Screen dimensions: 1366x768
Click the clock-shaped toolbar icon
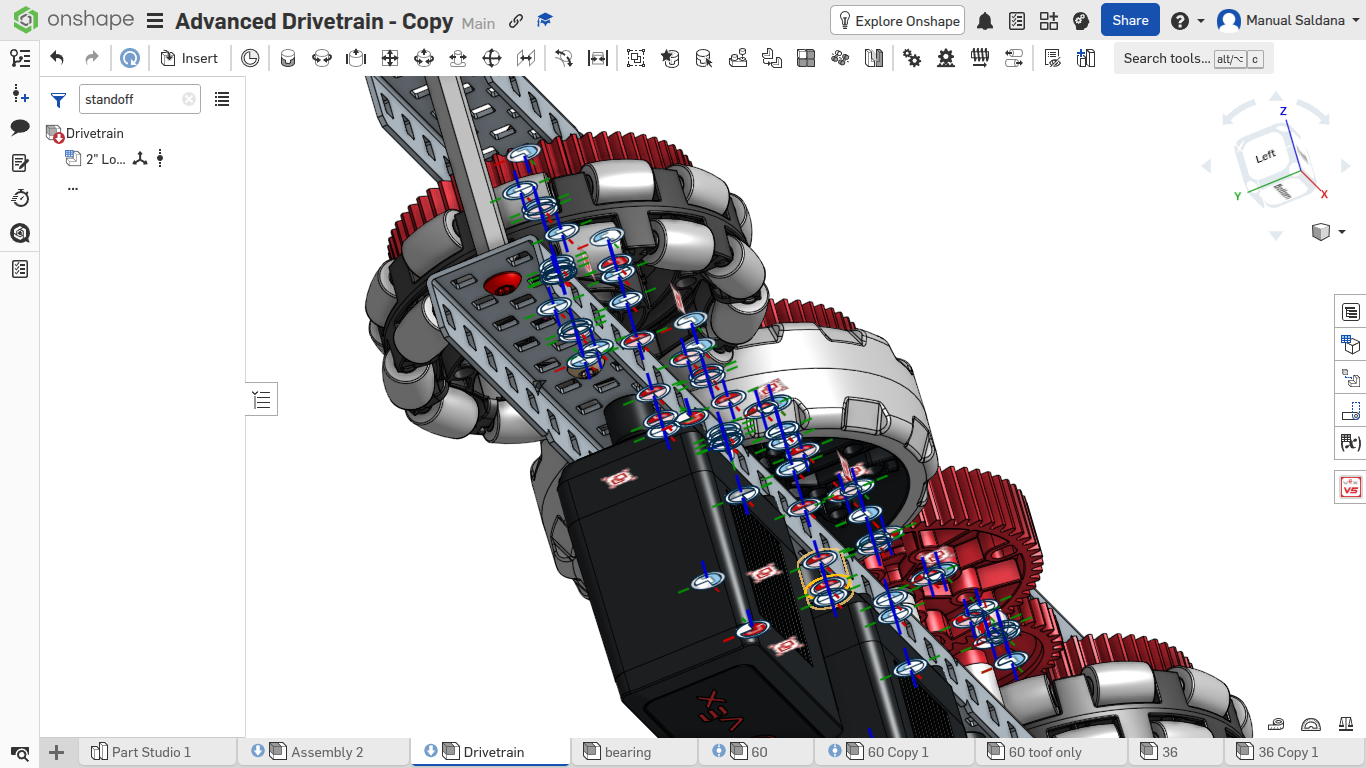[x=250, y=58]
